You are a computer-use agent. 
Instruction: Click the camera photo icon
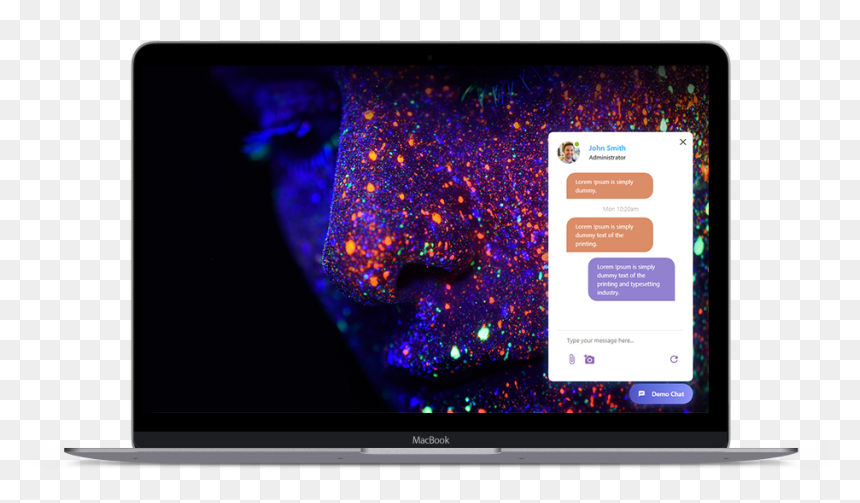(590, 359)
